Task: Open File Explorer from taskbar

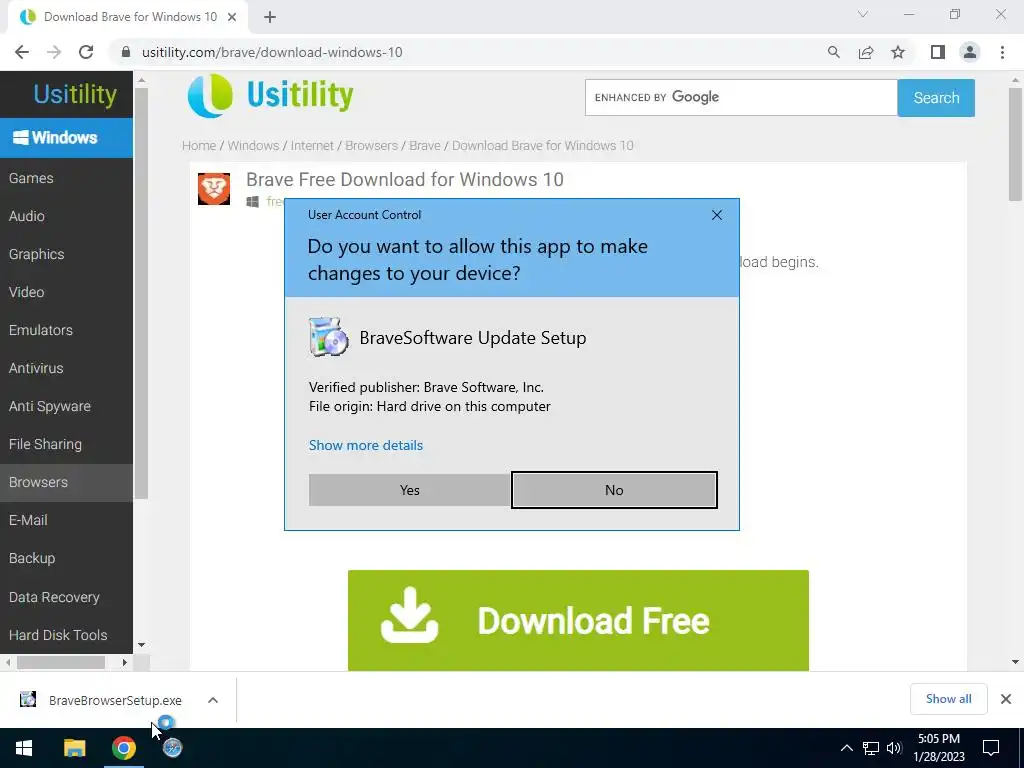Action: [x=74, y=748]
